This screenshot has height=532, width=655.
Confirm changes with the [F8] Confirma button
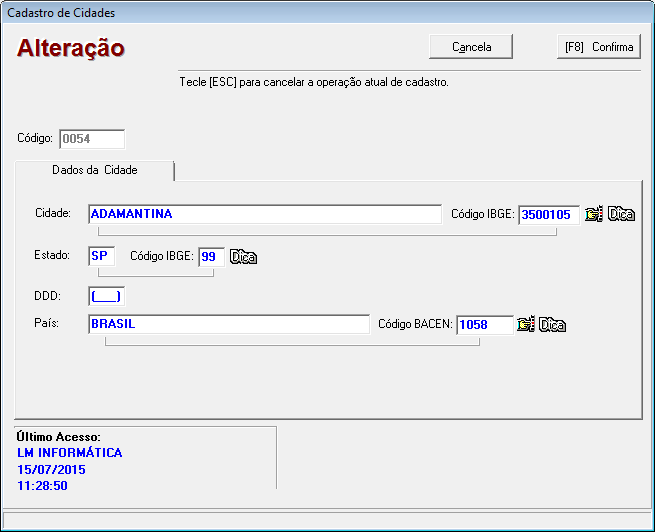click(598, 47)
